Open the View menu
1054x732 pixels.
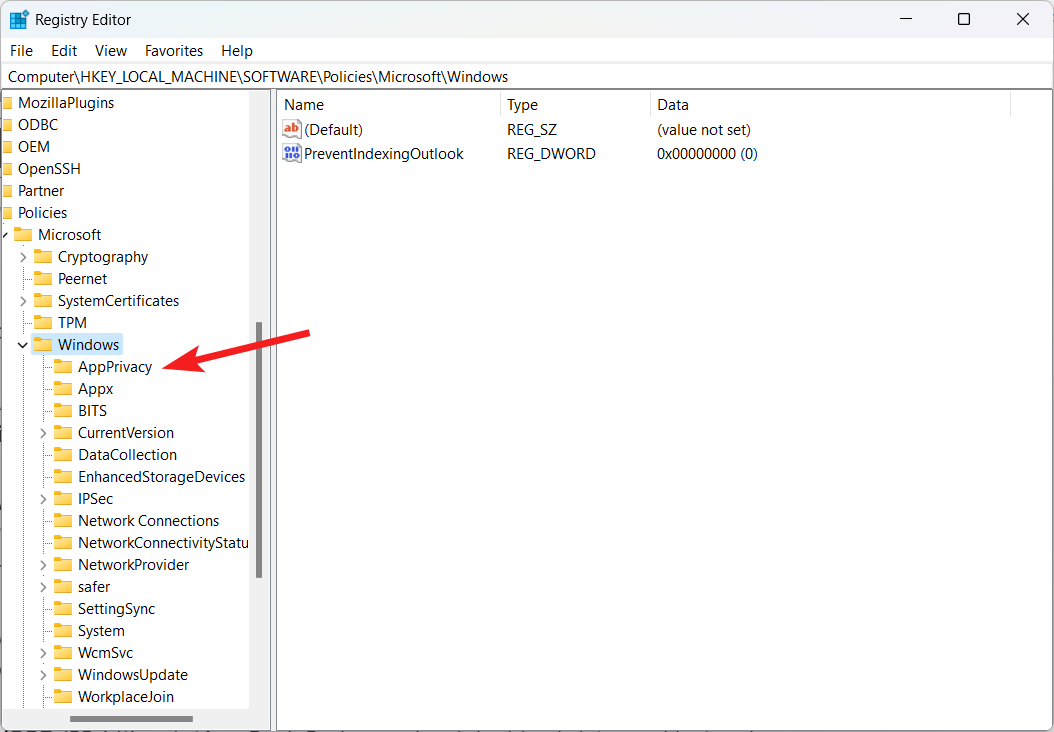(110, 50)
